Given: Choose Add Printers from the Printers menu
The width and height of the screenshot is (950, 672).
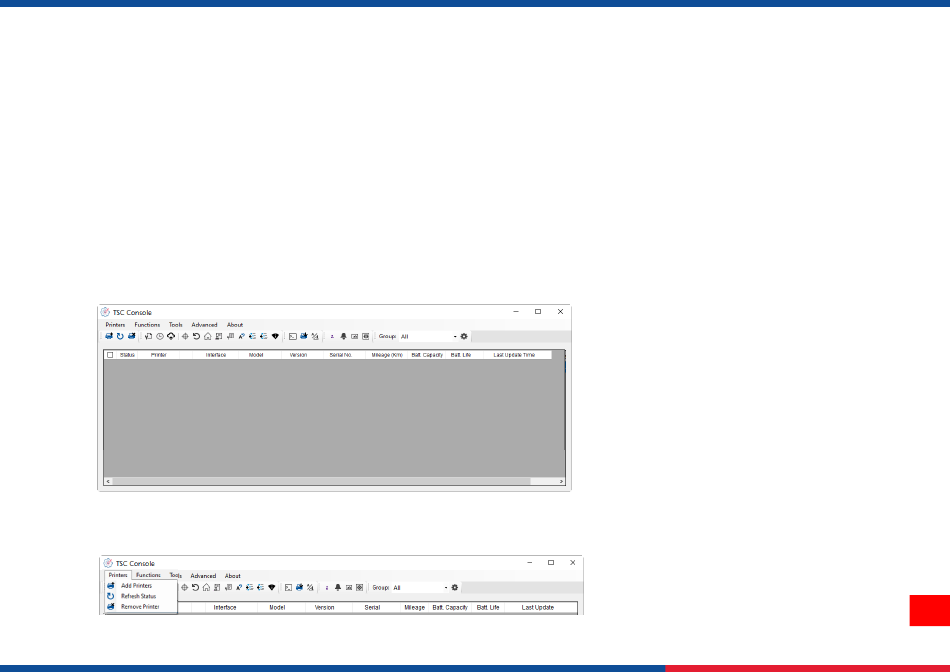Looking at the screenshot, I should click(x=136, y=586).
